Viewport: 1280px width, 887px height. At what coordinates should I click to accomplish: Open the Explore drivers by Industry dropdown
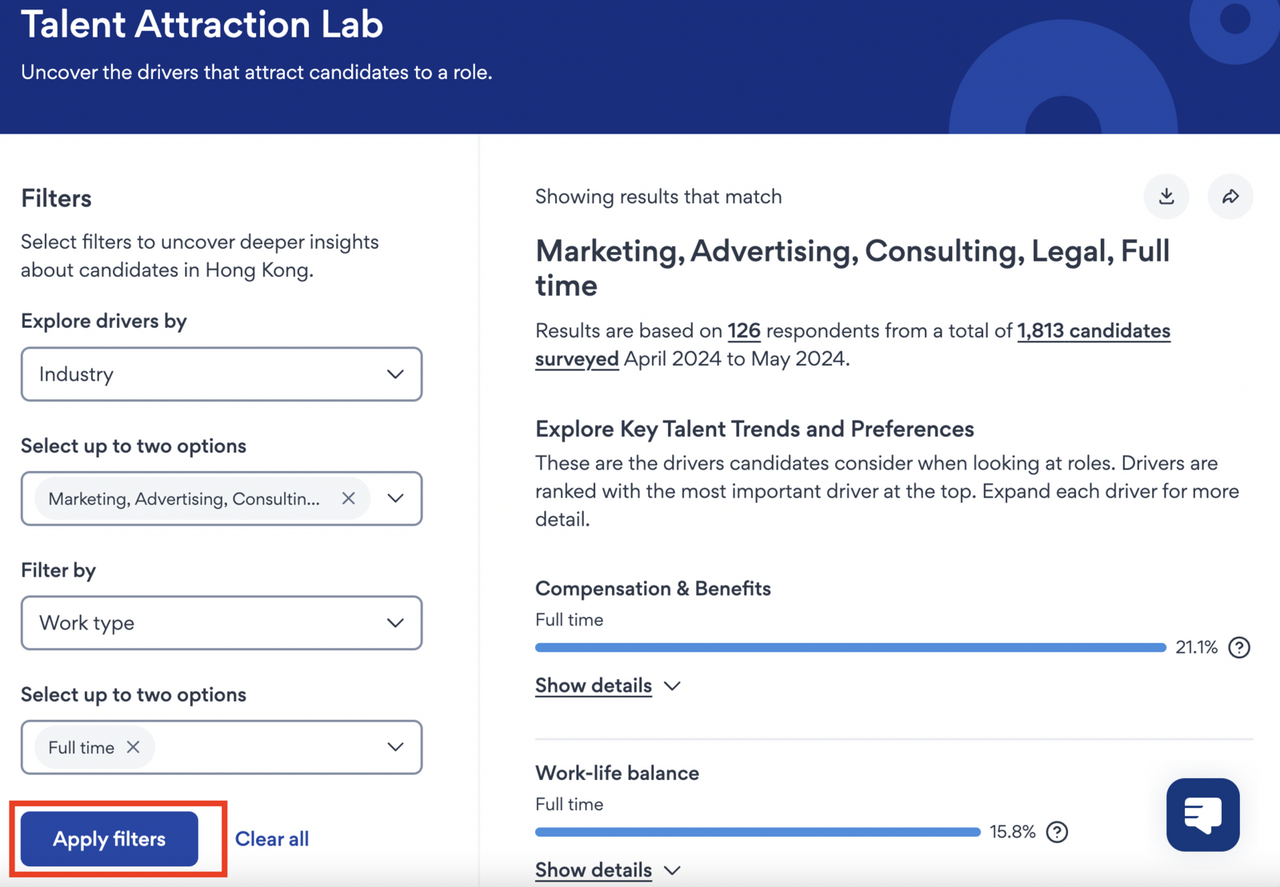click(x=221, y=374)
